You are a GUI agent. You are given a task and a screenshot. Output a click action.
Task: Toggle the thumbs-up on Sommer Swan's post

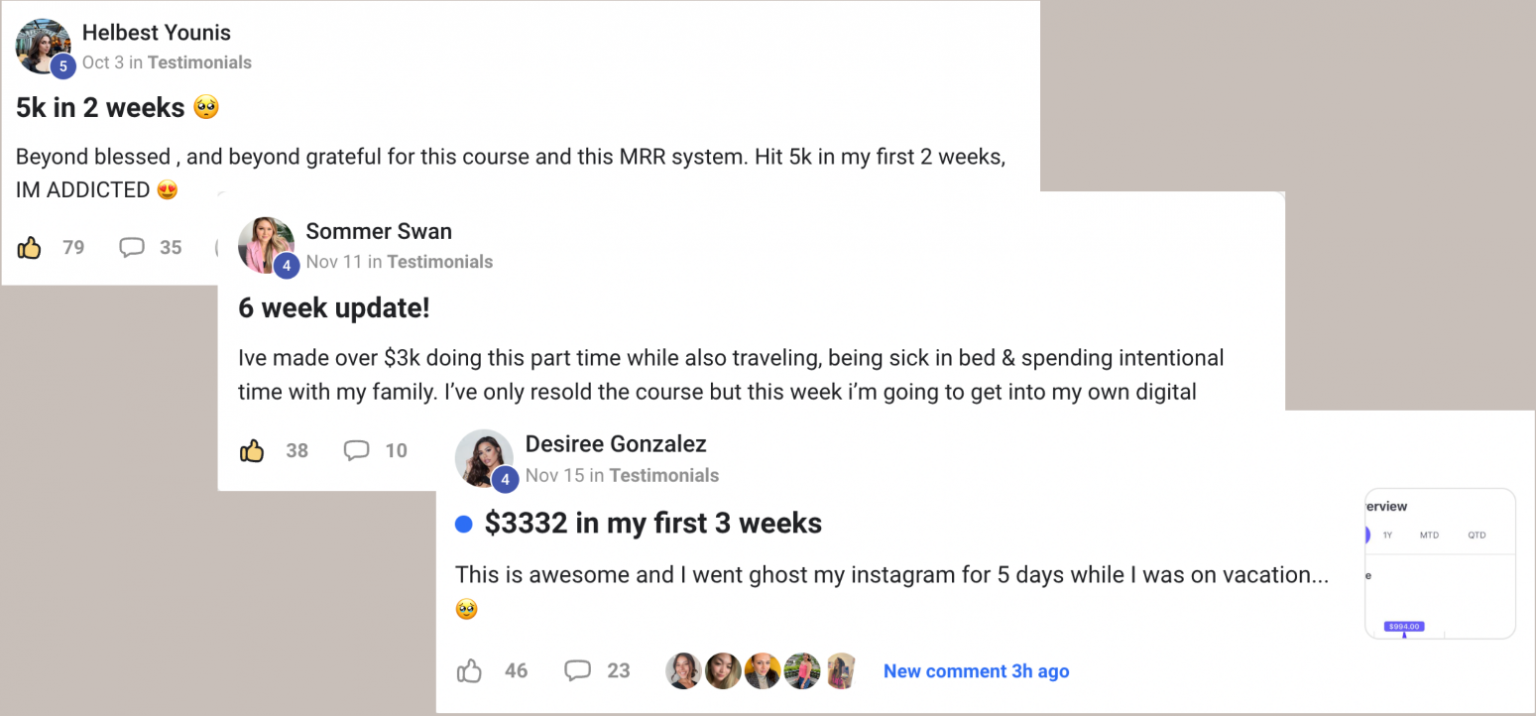pyautogui.click(x=253, y=450)
